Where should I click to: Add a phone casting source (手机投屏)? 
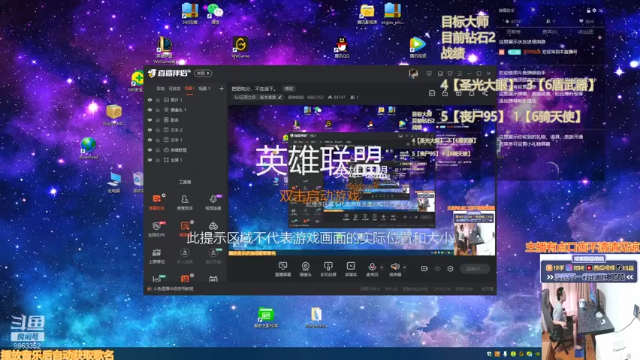(328, 269)
